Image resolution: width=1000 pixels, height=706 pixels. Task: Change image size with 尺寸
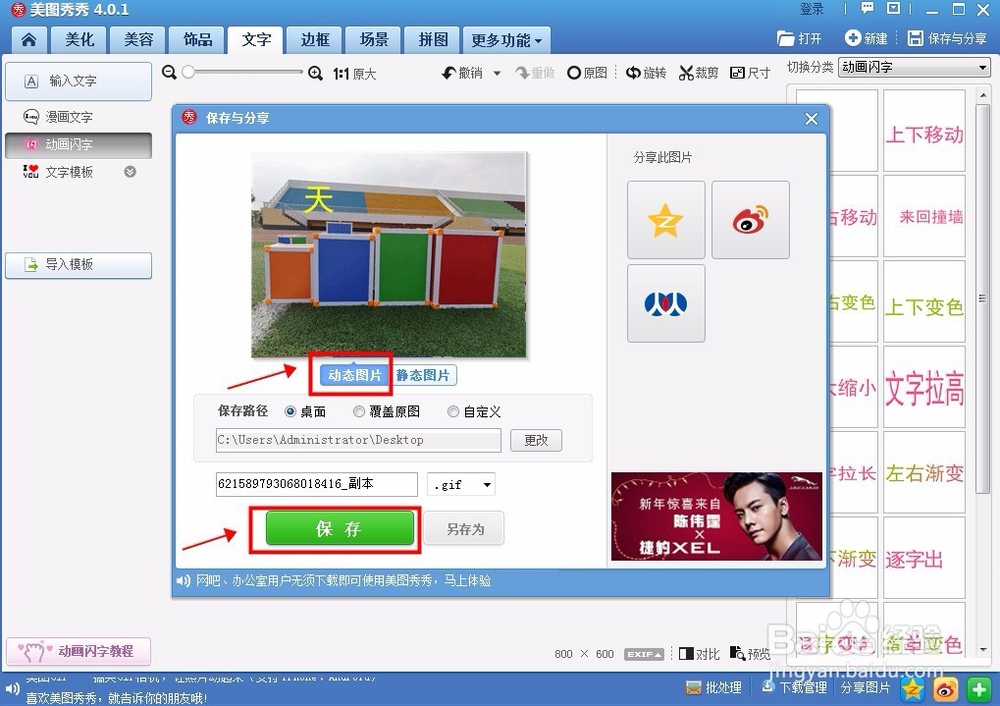[x=749, y=73]
